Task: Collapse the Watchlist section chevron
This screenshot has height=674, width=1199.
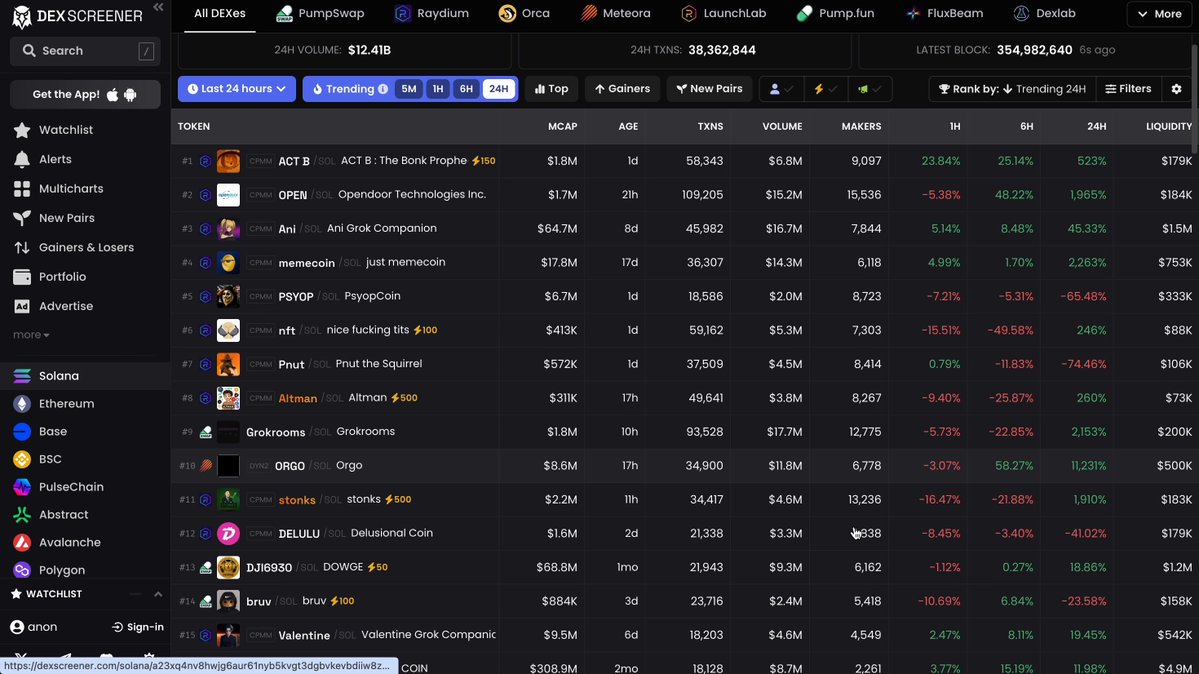Action: [x=158, y=594]
